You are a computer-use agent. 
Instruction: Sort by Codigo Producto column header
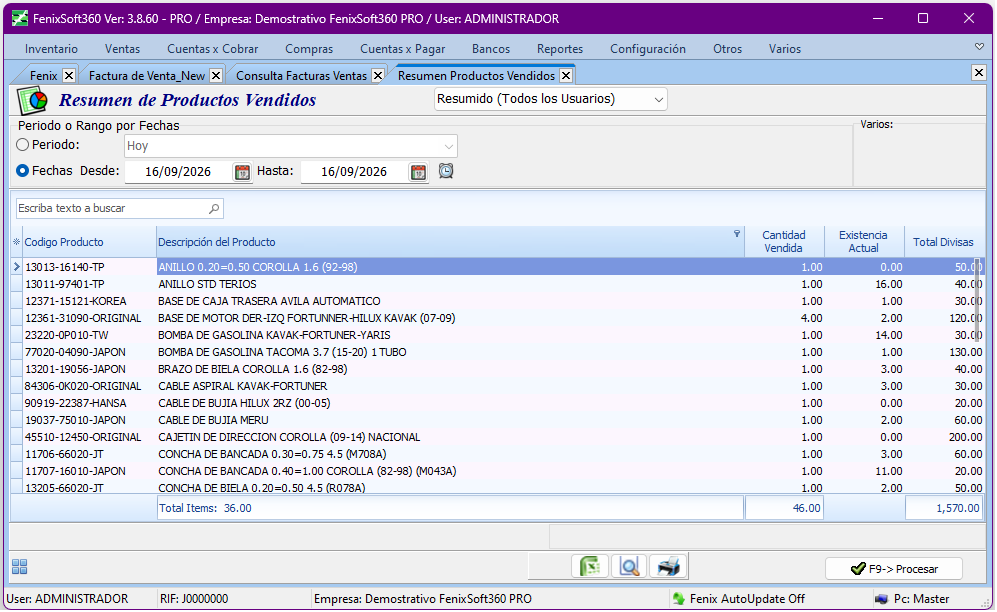click(x=90, y=242)
